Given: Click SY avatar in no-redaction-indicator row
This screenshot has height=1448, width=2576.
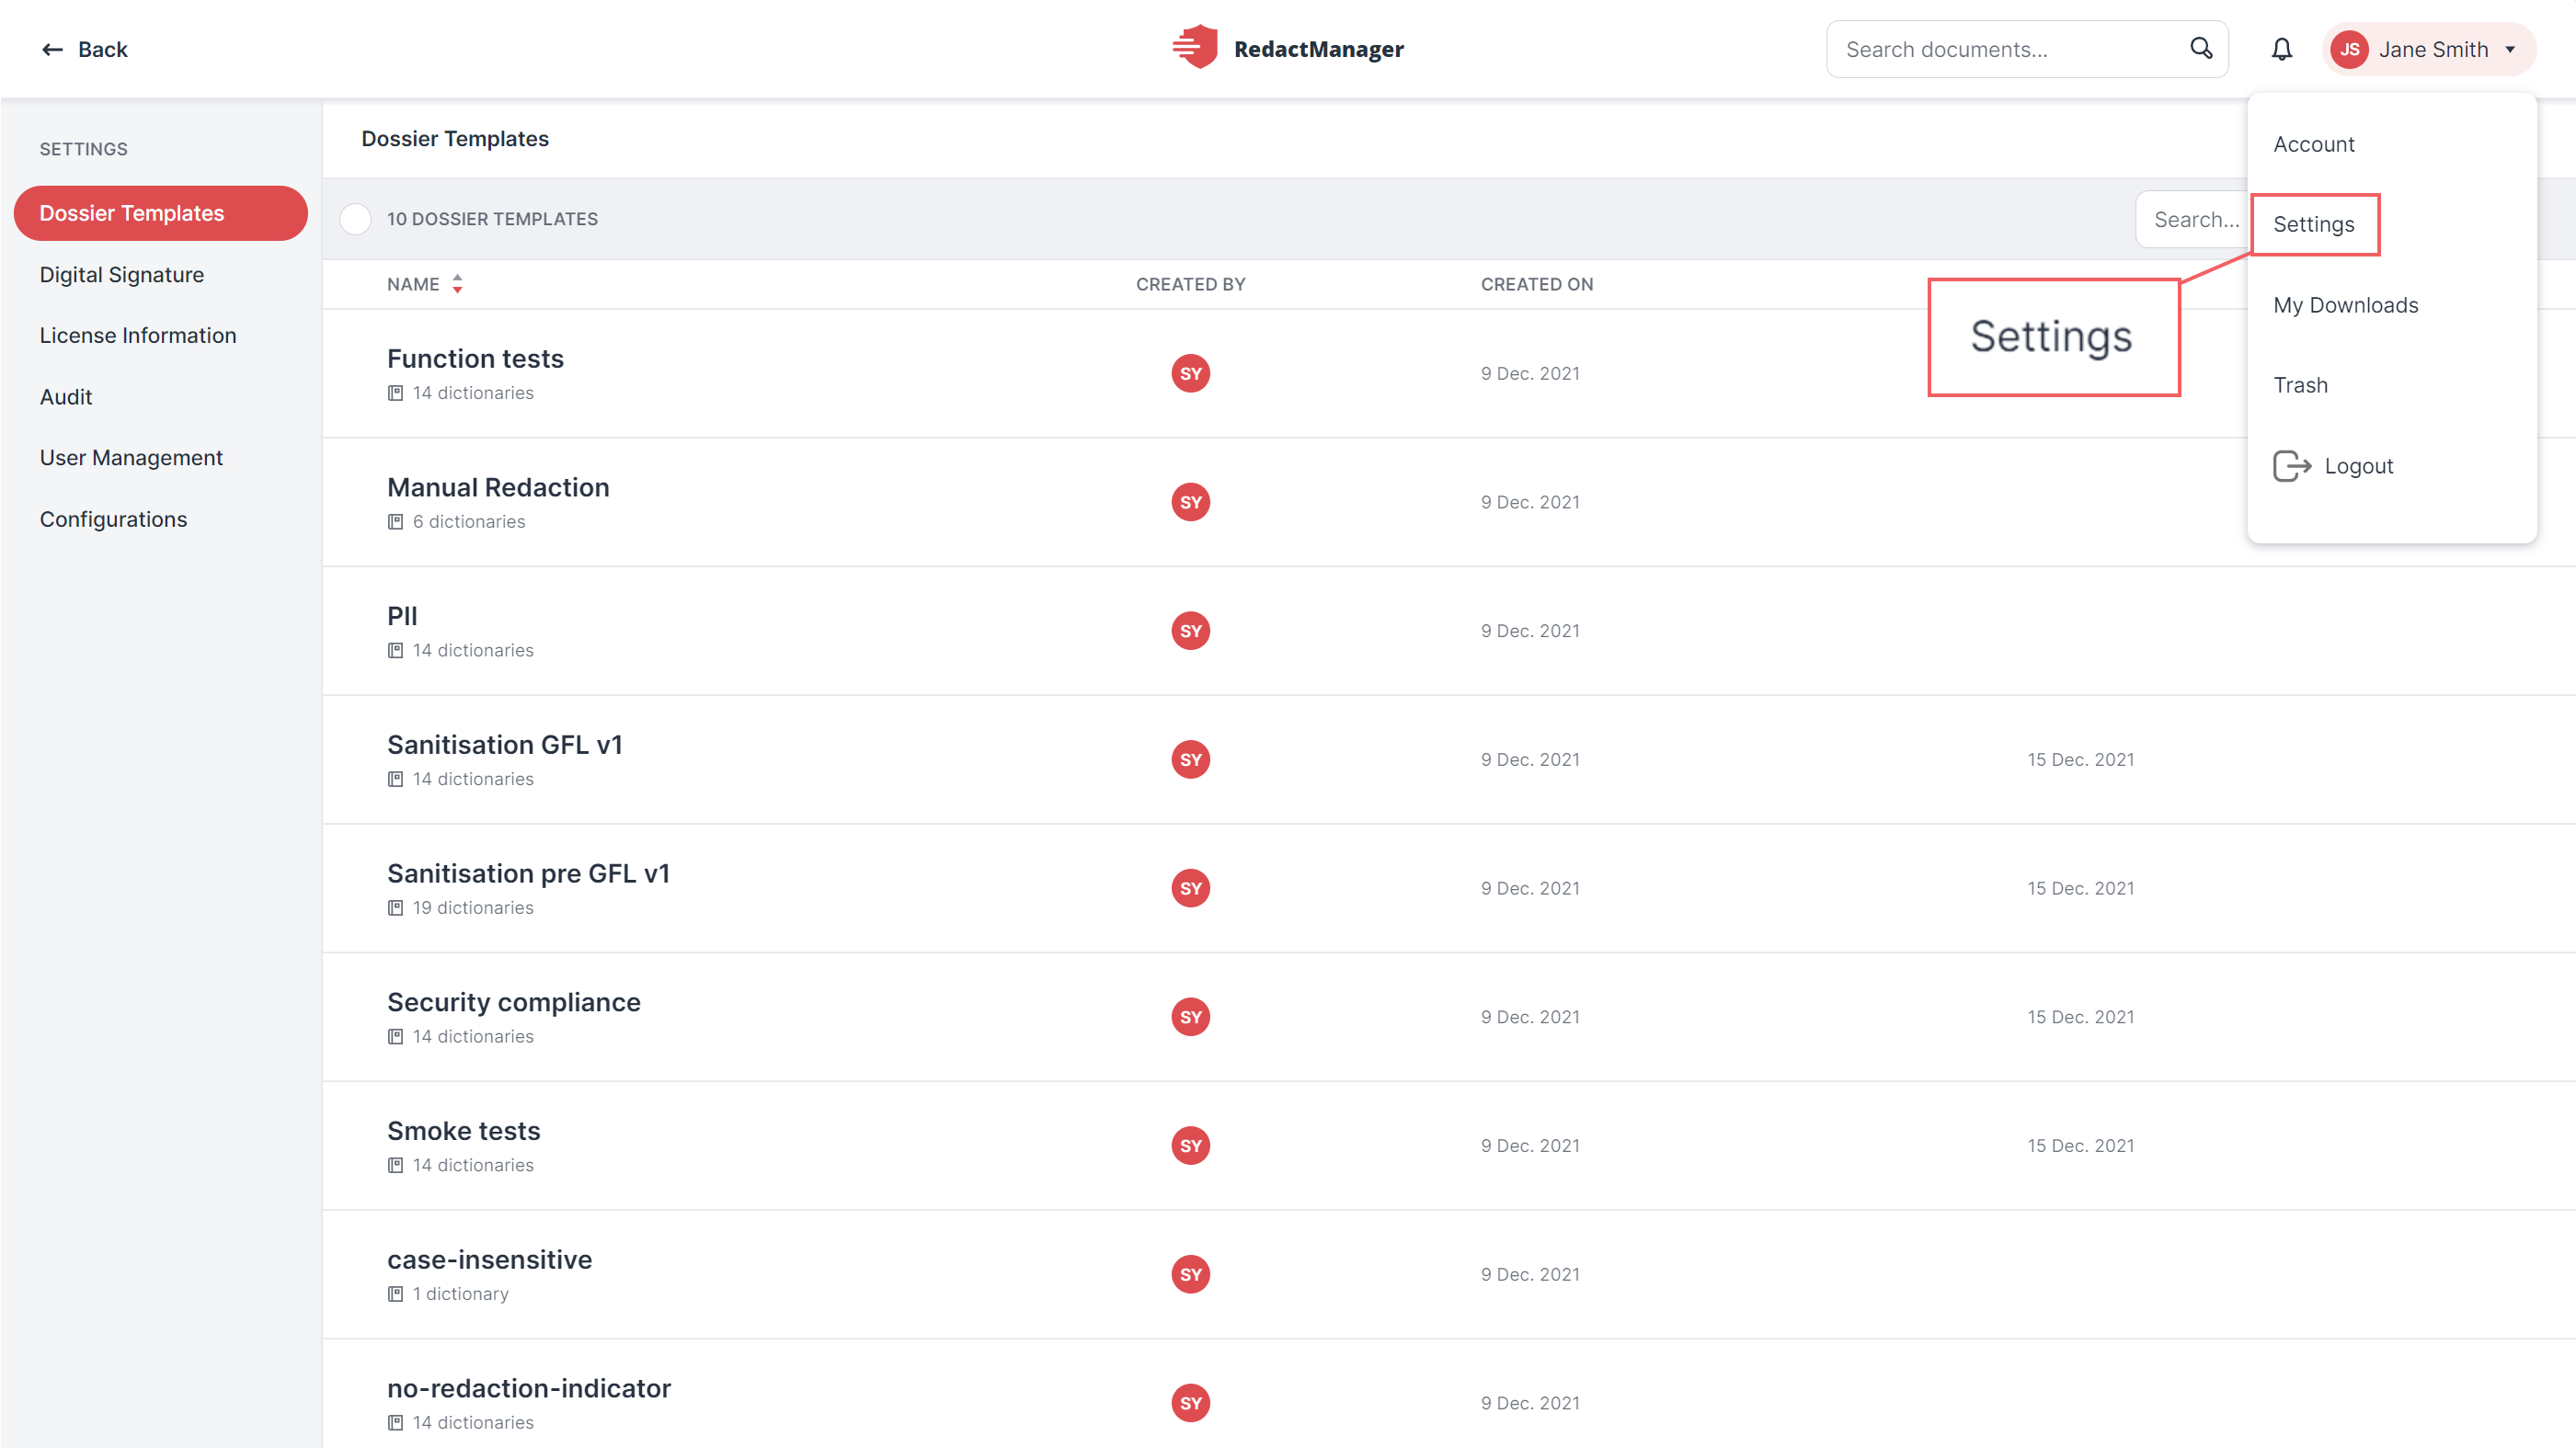Looking at the screenshot, I should coord(1190,1403).
